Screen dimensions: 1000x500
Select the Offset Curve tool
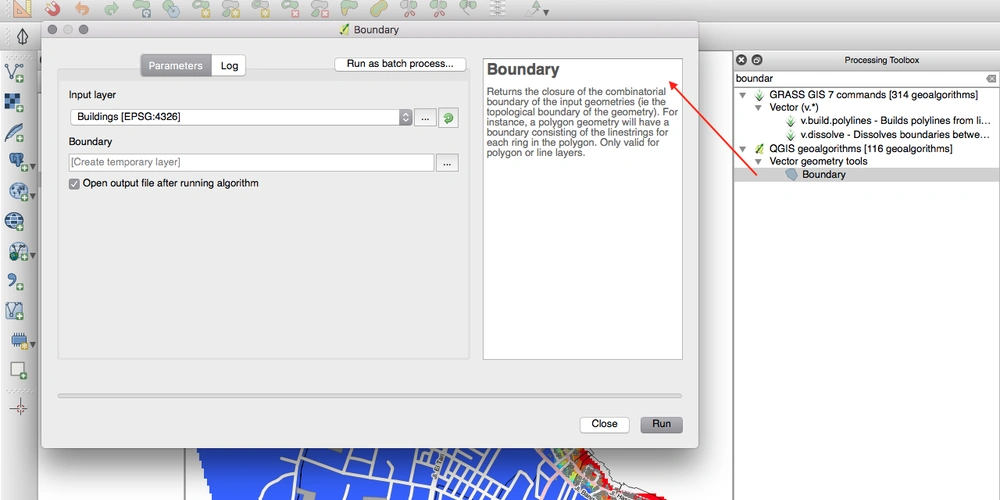379,8
